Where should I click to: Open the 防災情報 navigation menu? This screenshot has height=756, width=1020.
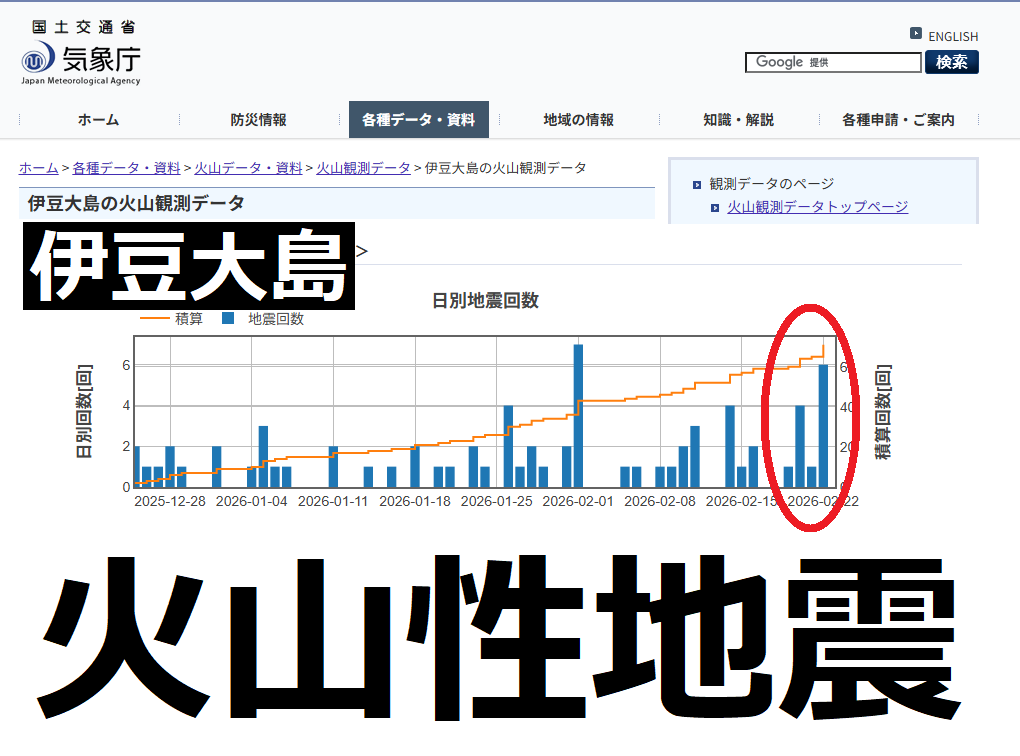(258, 120)
